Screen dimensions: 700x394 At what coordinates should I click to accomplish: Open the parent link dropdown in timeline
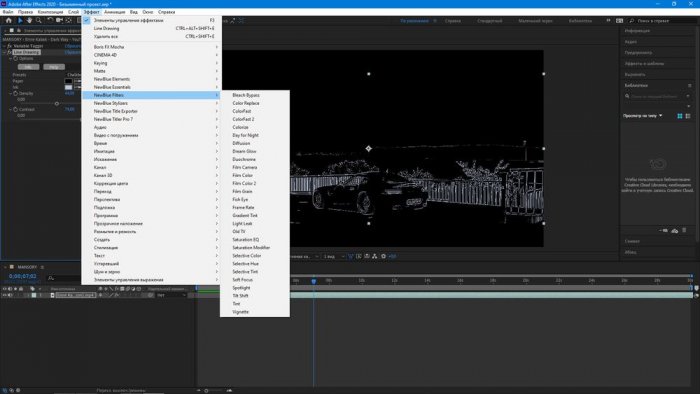[171, 295]
